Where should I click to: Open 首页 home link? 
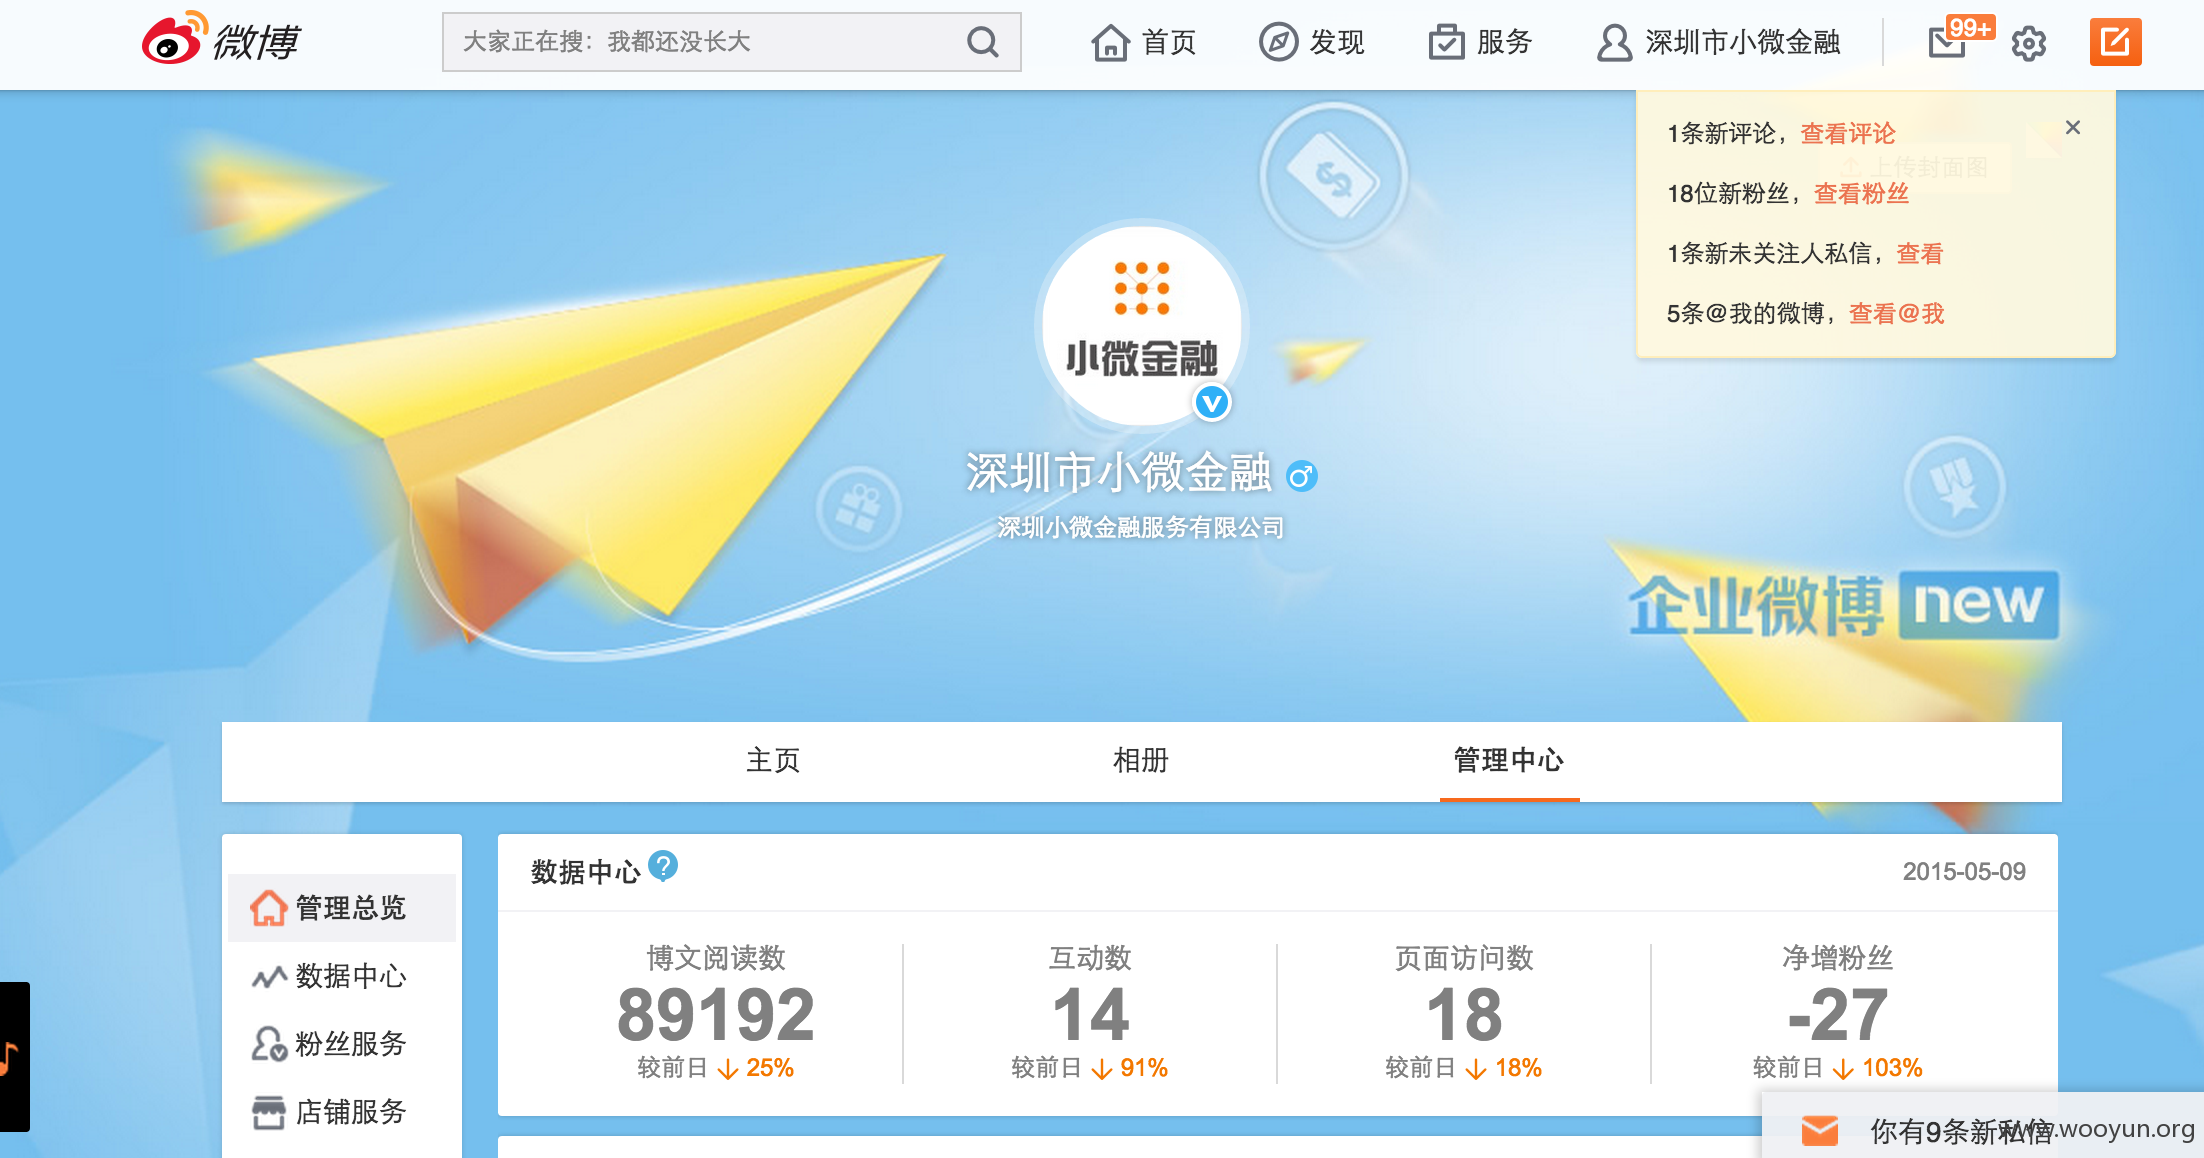[1144, 42]
